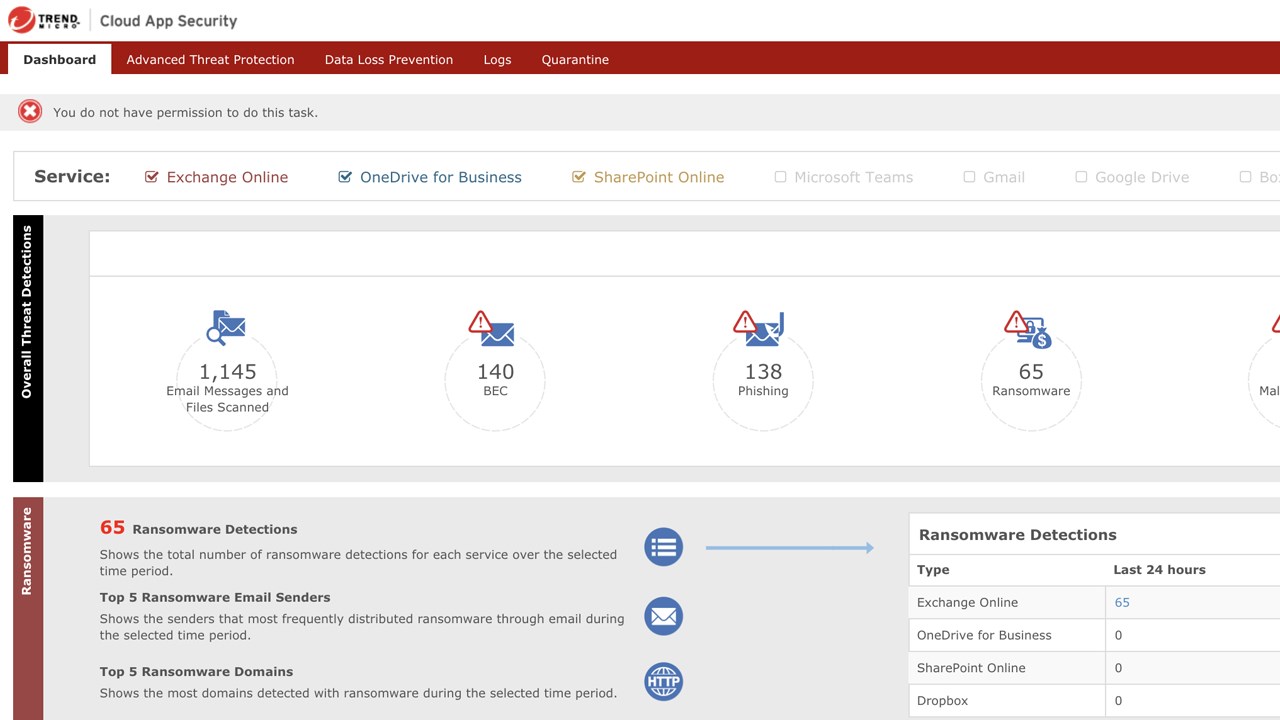Click the Cloud App Security title
Image resolution: width=1280 pixels, height=720 pixels.
click(168, 21)
